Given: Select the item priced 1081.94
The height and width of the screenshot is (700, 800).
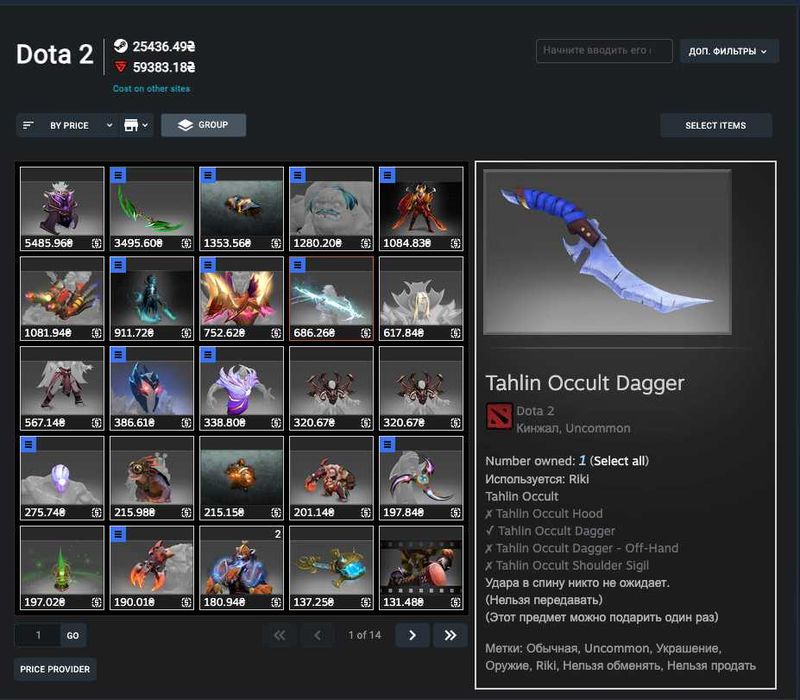Looking at the screenshot, I should pos(62,298).
